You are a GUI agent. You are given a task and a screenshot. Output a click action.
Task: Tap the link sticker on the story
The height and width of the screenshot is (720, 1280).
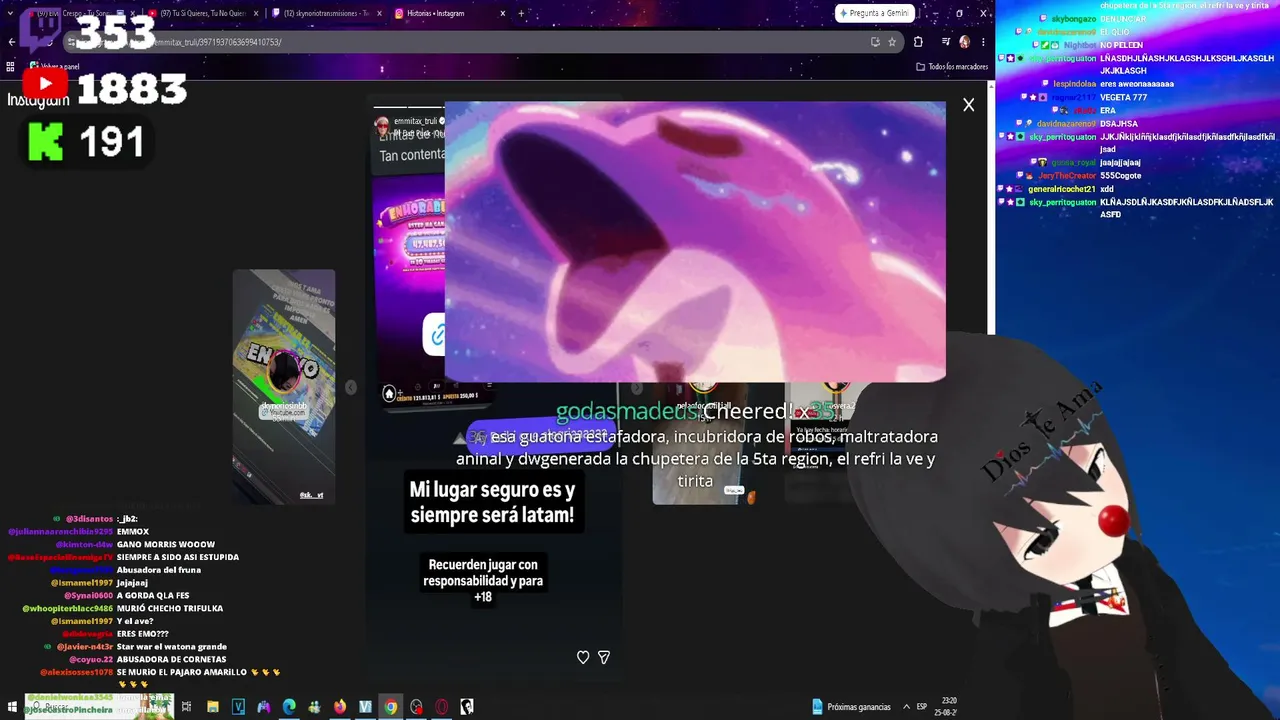435,334
